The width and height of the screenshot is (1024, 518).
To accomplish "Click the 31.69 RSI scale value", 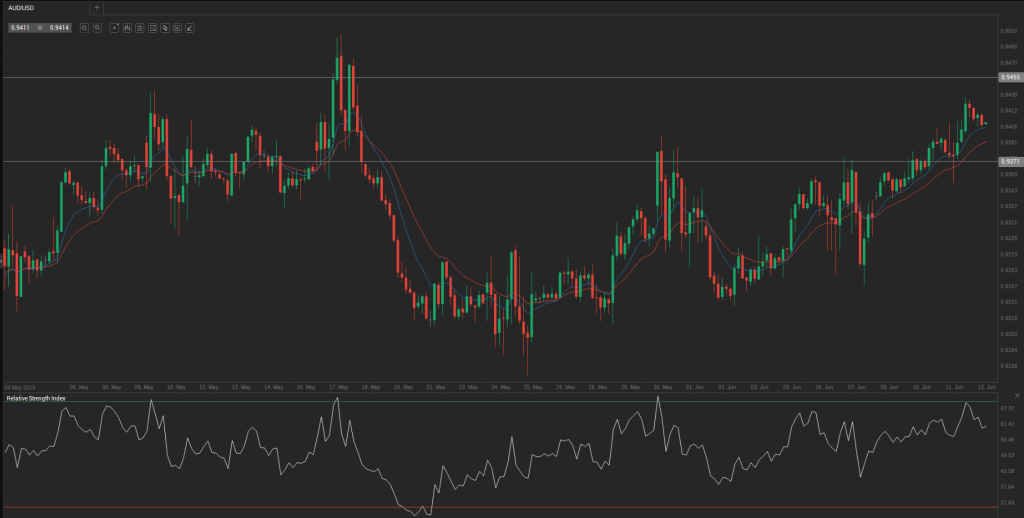I will 1007,503.
